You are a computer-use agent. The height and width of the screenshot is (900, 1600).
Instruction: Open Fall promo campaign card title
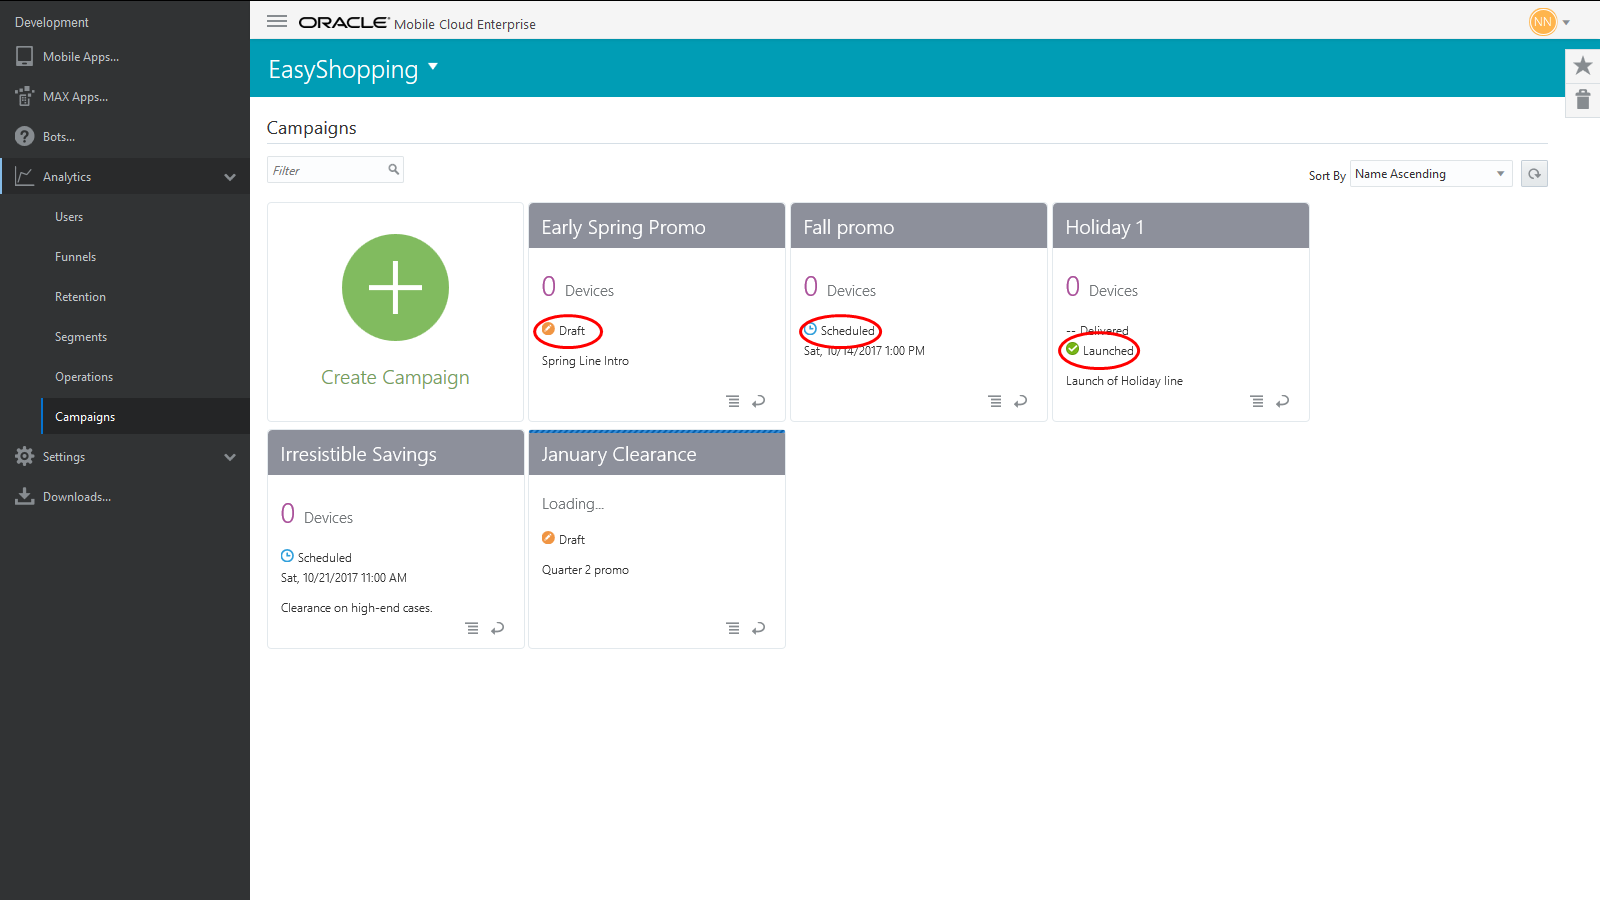click(x=849, y=227)
